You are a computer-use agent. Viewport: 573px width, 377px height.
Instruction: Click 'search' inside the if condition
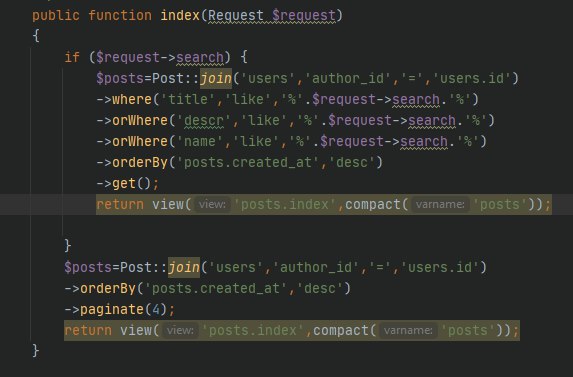200,57
